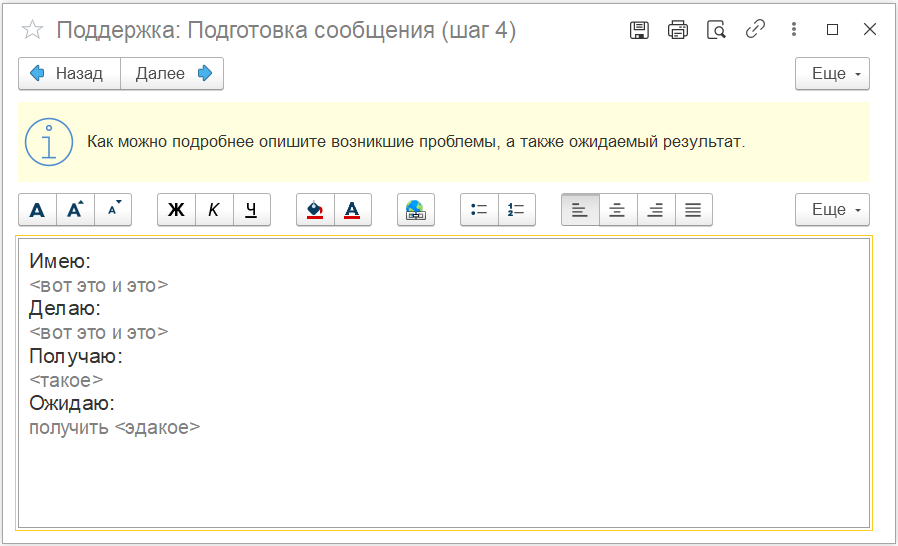This screenshot has height=546, width=898.
Task: Click the save floppy disk icon
Action: [640, 30]
